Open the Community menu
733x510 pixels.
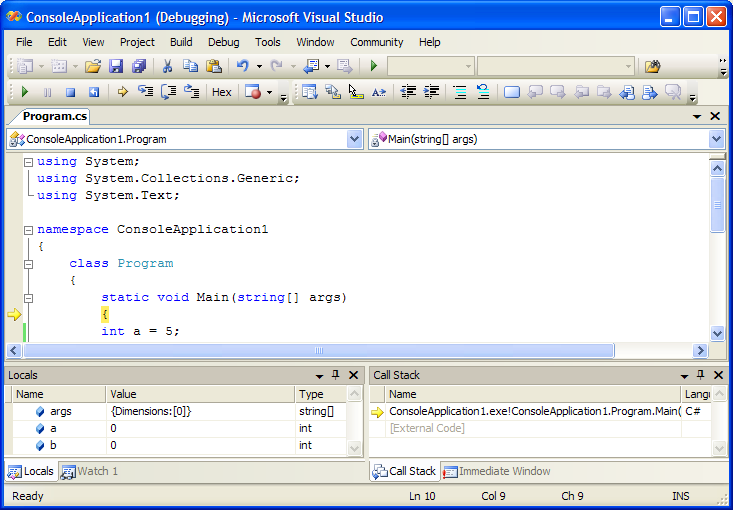[x=376, y=42]
